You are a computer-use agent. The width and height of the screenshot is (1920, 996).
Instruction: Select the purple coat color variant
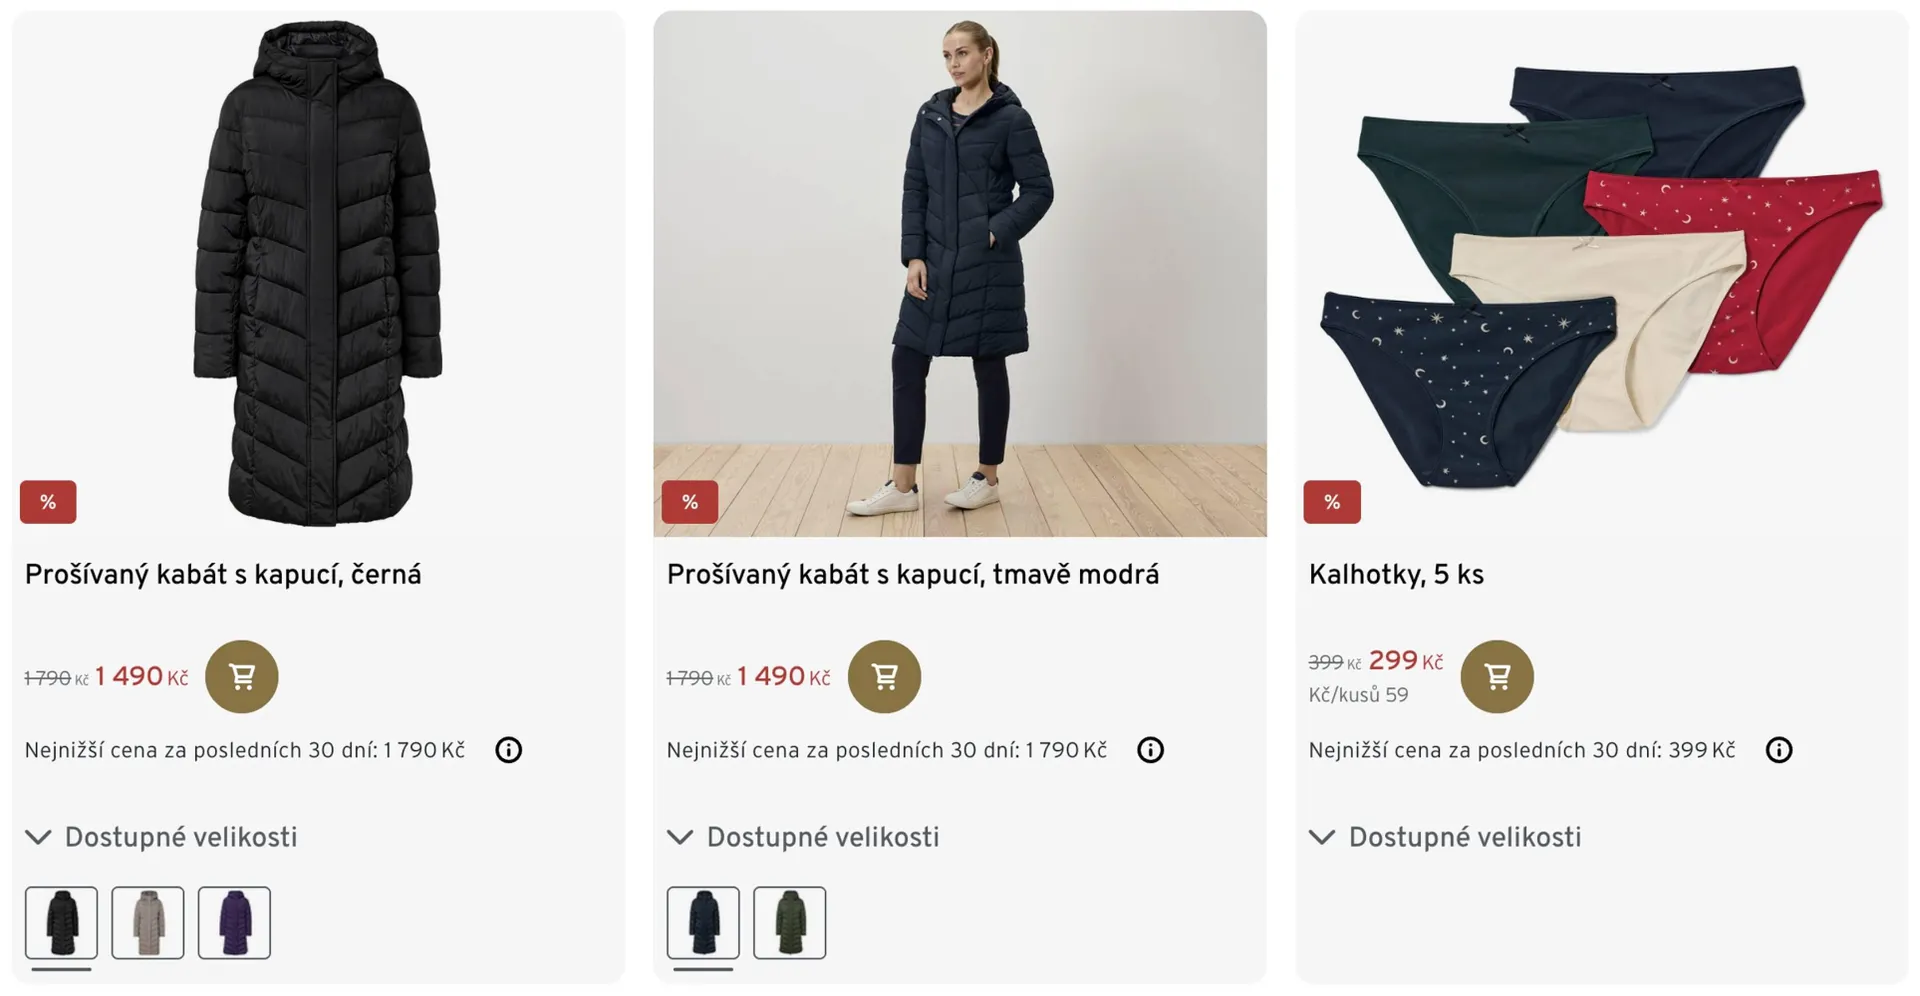234,923
